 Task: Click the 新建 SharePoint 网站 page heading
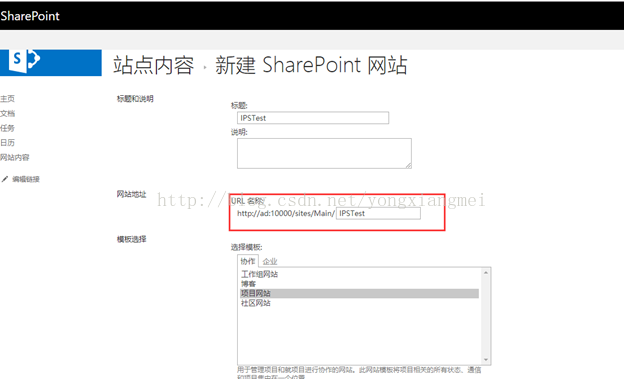[311, 65]
